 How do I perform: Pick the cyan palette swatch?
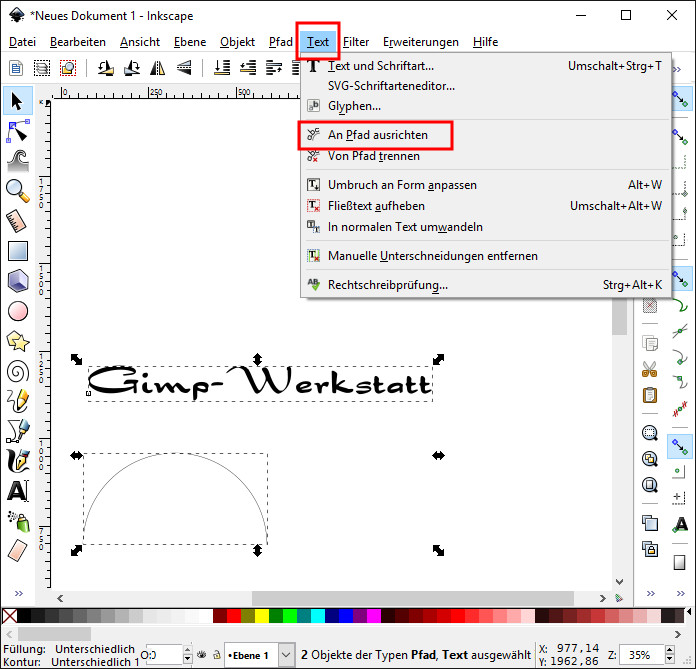tap(318, 616)
